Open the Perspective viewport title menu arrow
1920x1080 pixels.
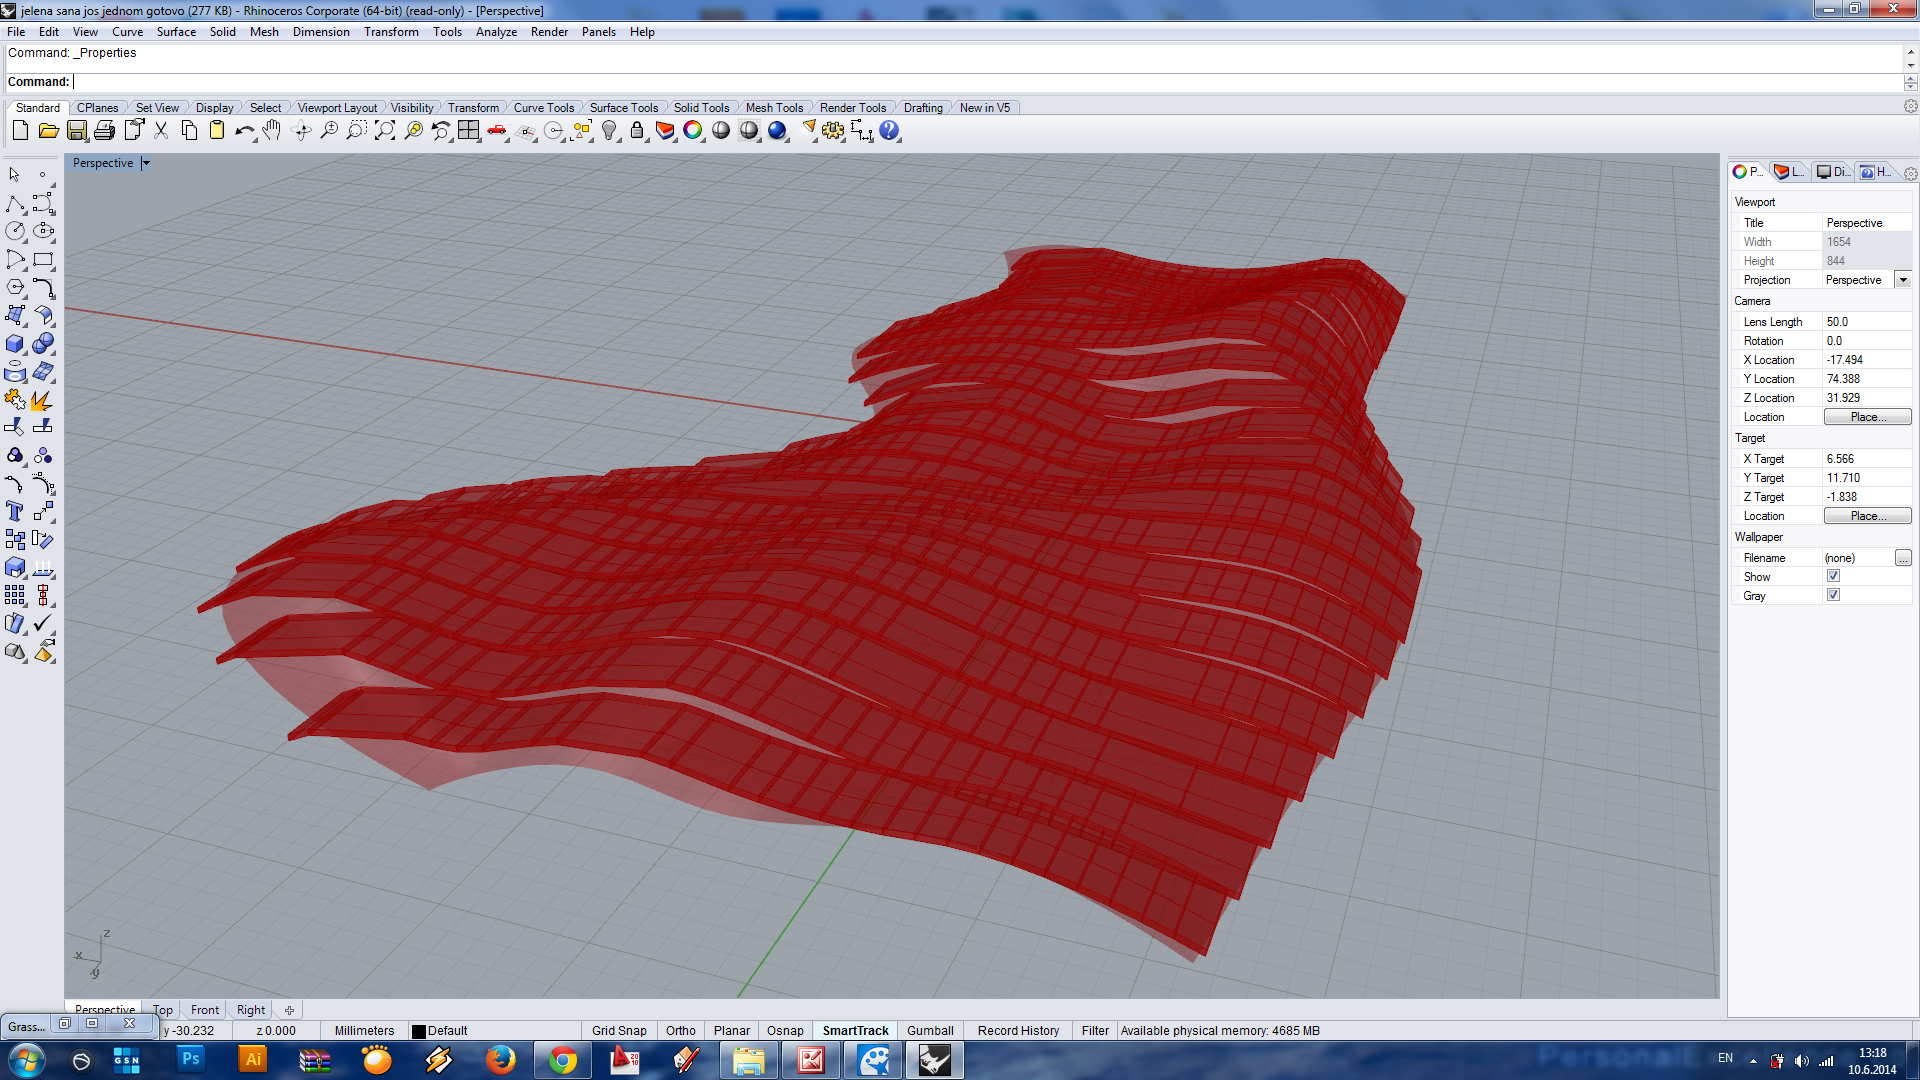pyautogui.click(x=146, y=163)
